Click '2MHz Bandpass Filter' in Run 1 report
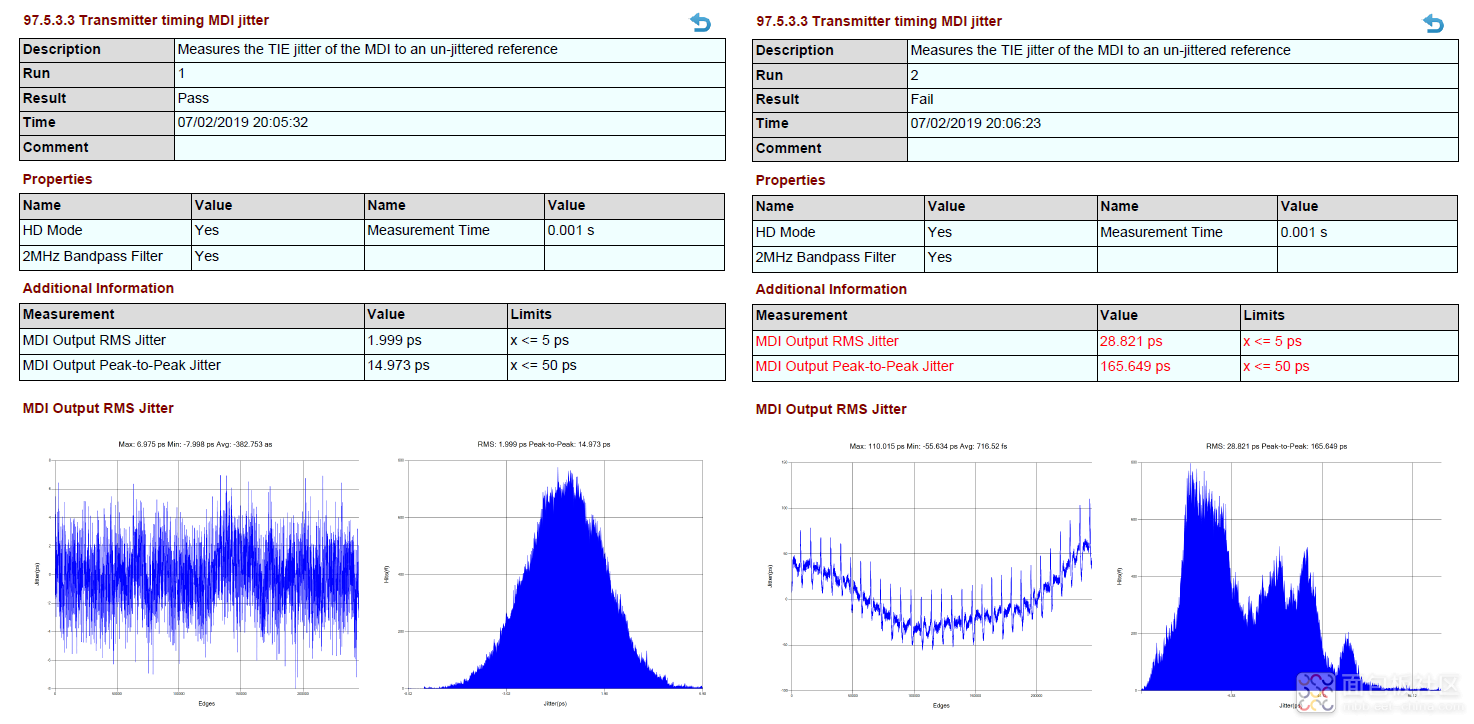Screen dimensions: 1474x724 pos(93,256)
